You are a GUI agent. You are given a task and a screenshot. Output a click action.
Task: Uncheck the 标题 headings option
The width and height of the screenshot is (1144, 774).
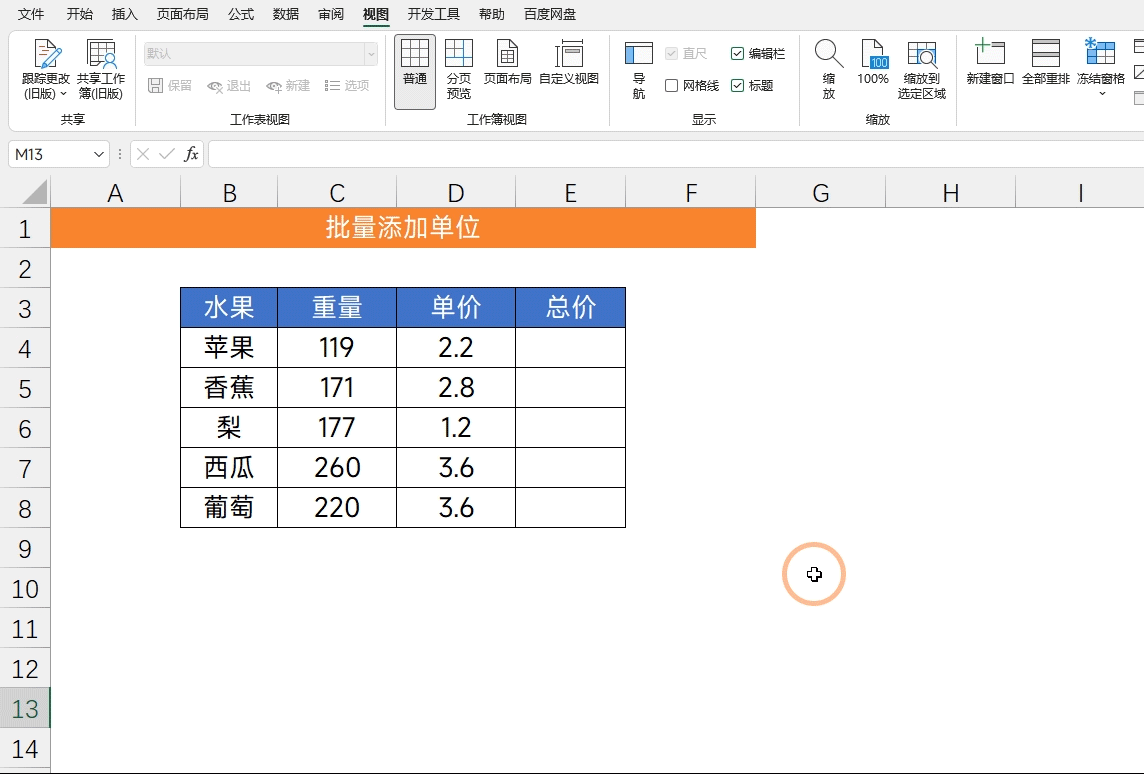[739, 85]
